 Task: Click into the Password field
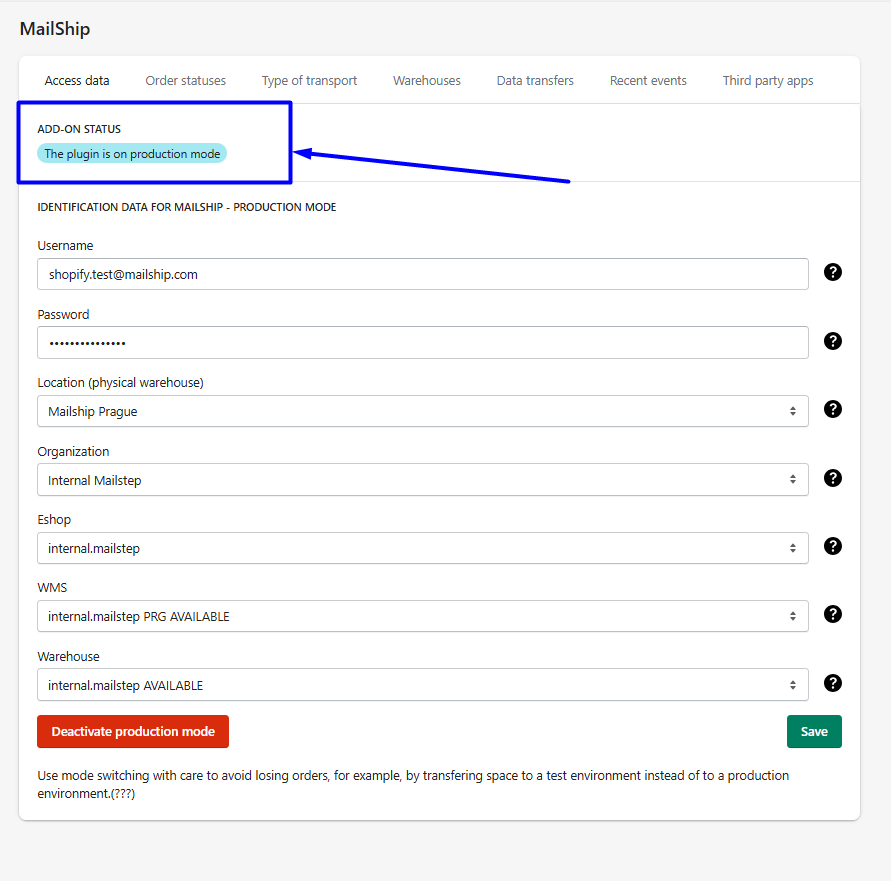(422, 343)
